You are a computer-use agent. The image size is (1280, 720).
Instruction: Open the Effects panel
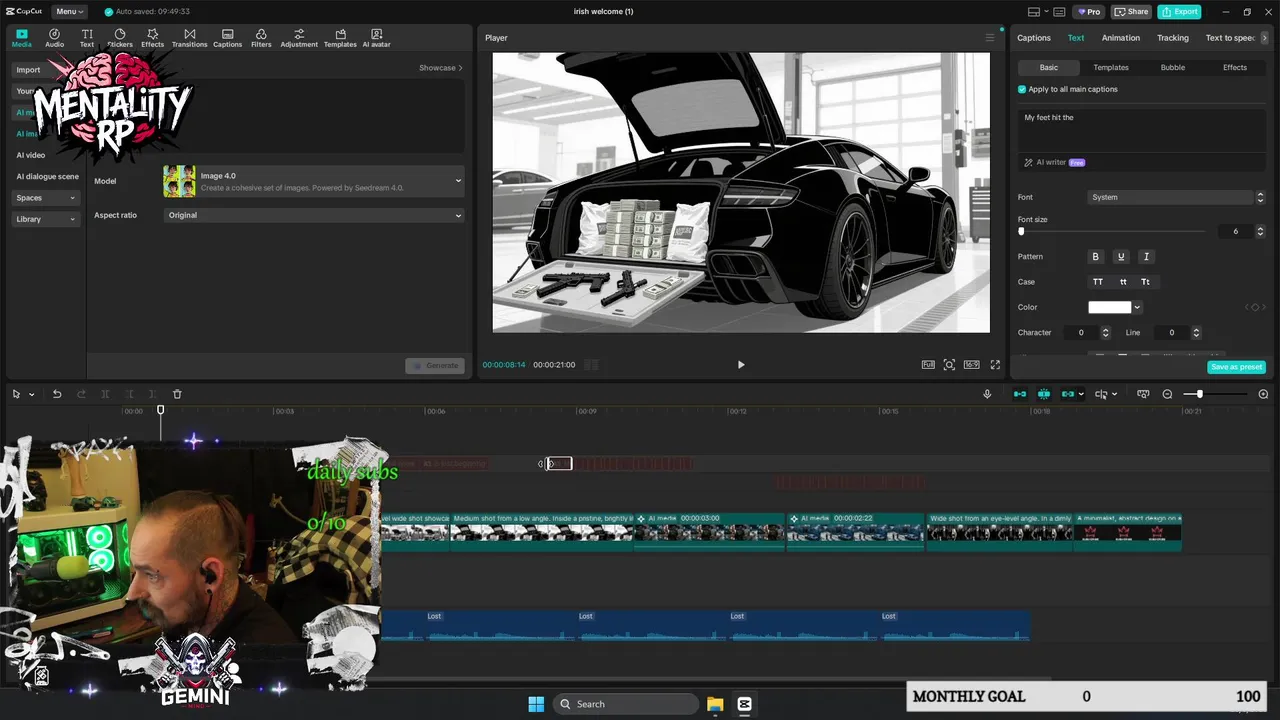click(x=152, y=38)
